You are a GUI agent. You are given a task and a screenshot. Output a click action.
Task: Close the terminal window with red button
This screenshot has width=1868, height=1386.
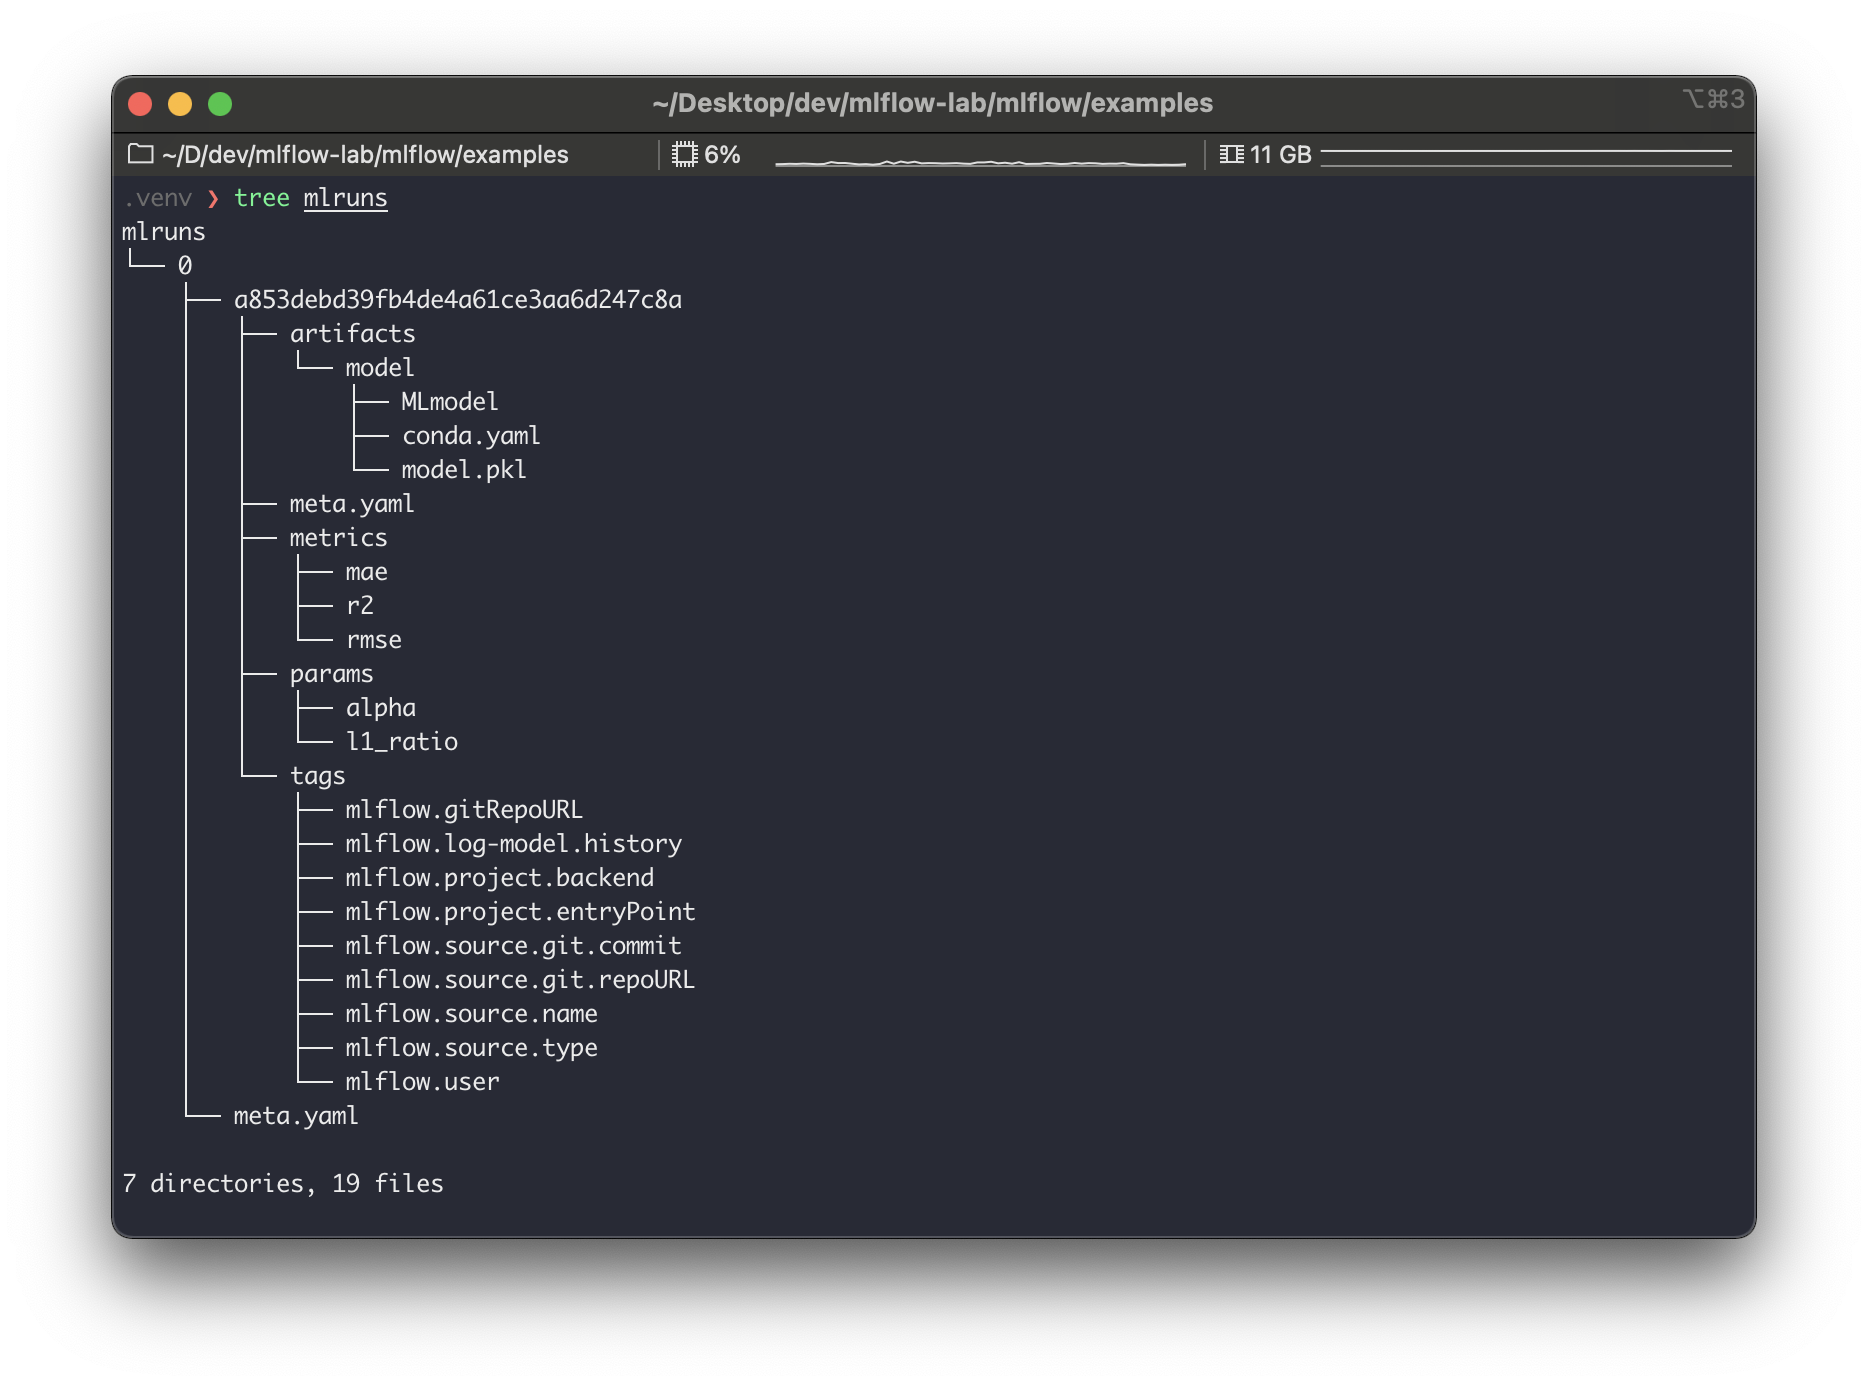coord(140,104)
